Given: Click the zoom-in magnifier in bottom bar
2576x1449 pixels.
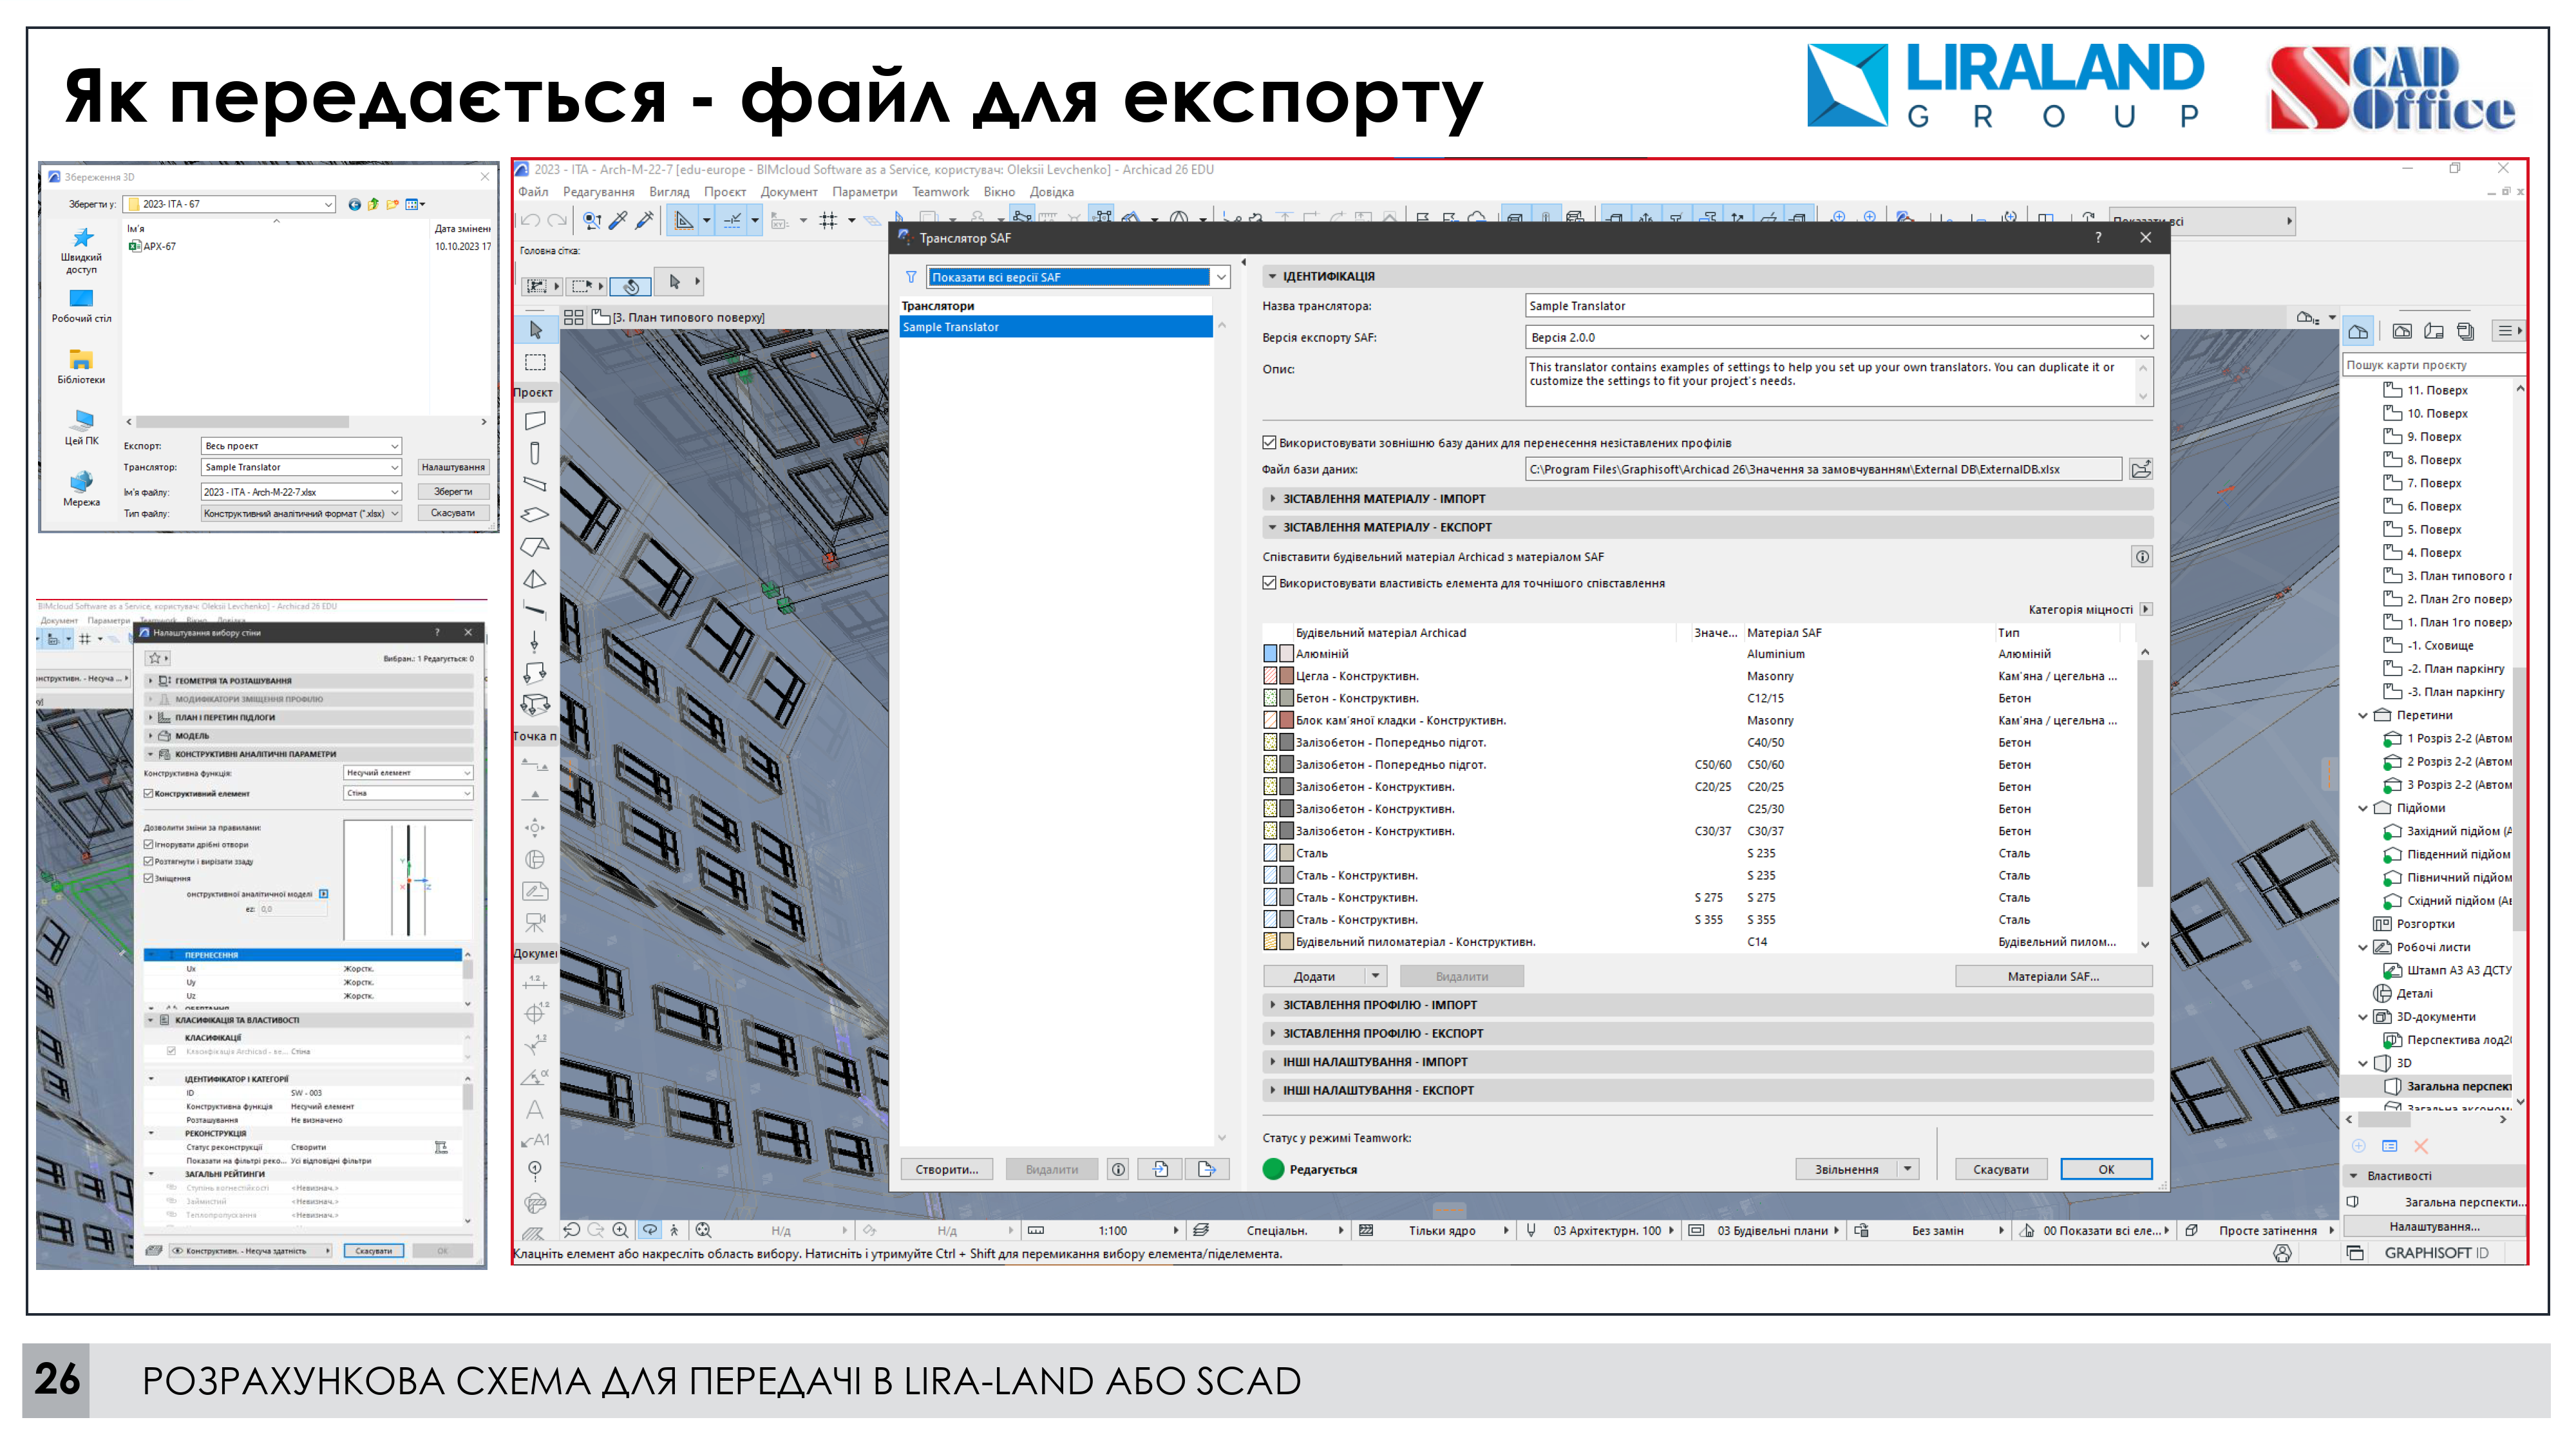Looking at the screenshot, I should (621, 1230).
